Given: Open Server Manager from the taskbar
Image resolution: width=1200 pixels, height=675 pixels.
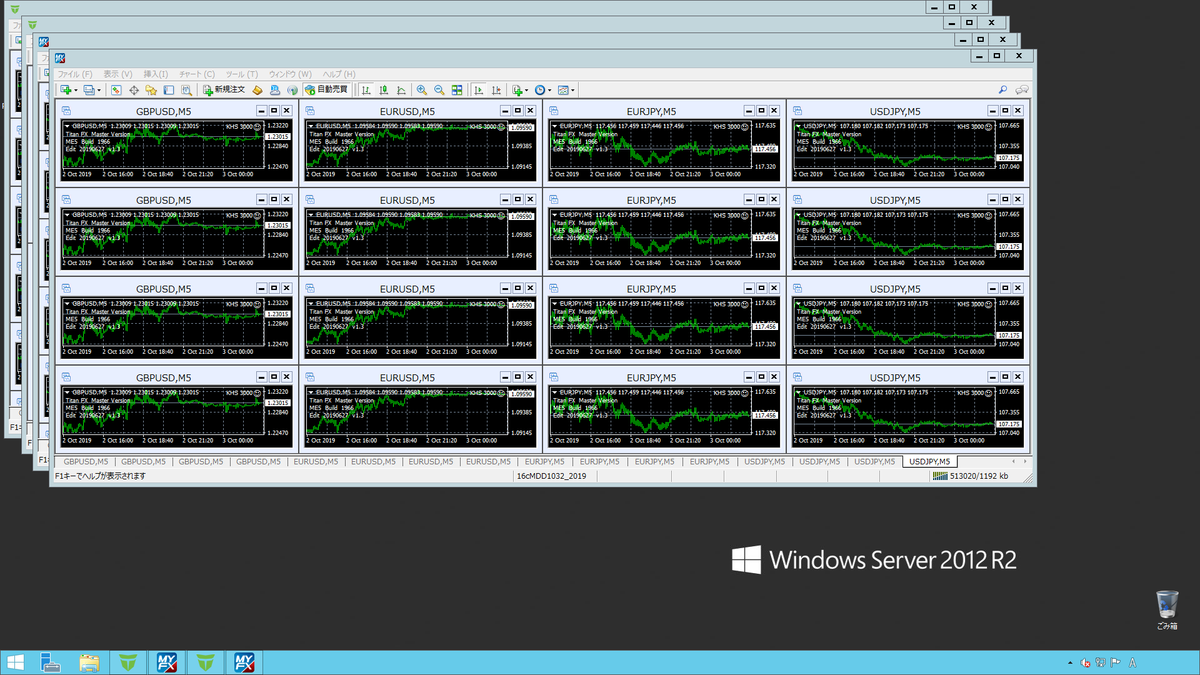Looking at the screenshot, I should tap(52, 661).
